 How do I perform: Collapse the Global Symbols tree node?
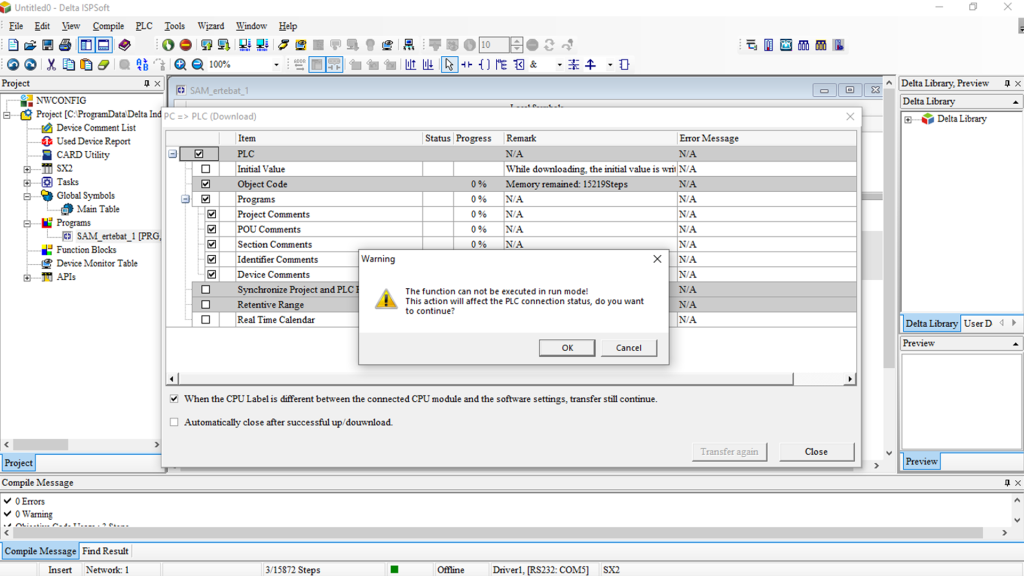tap(27, 196)
